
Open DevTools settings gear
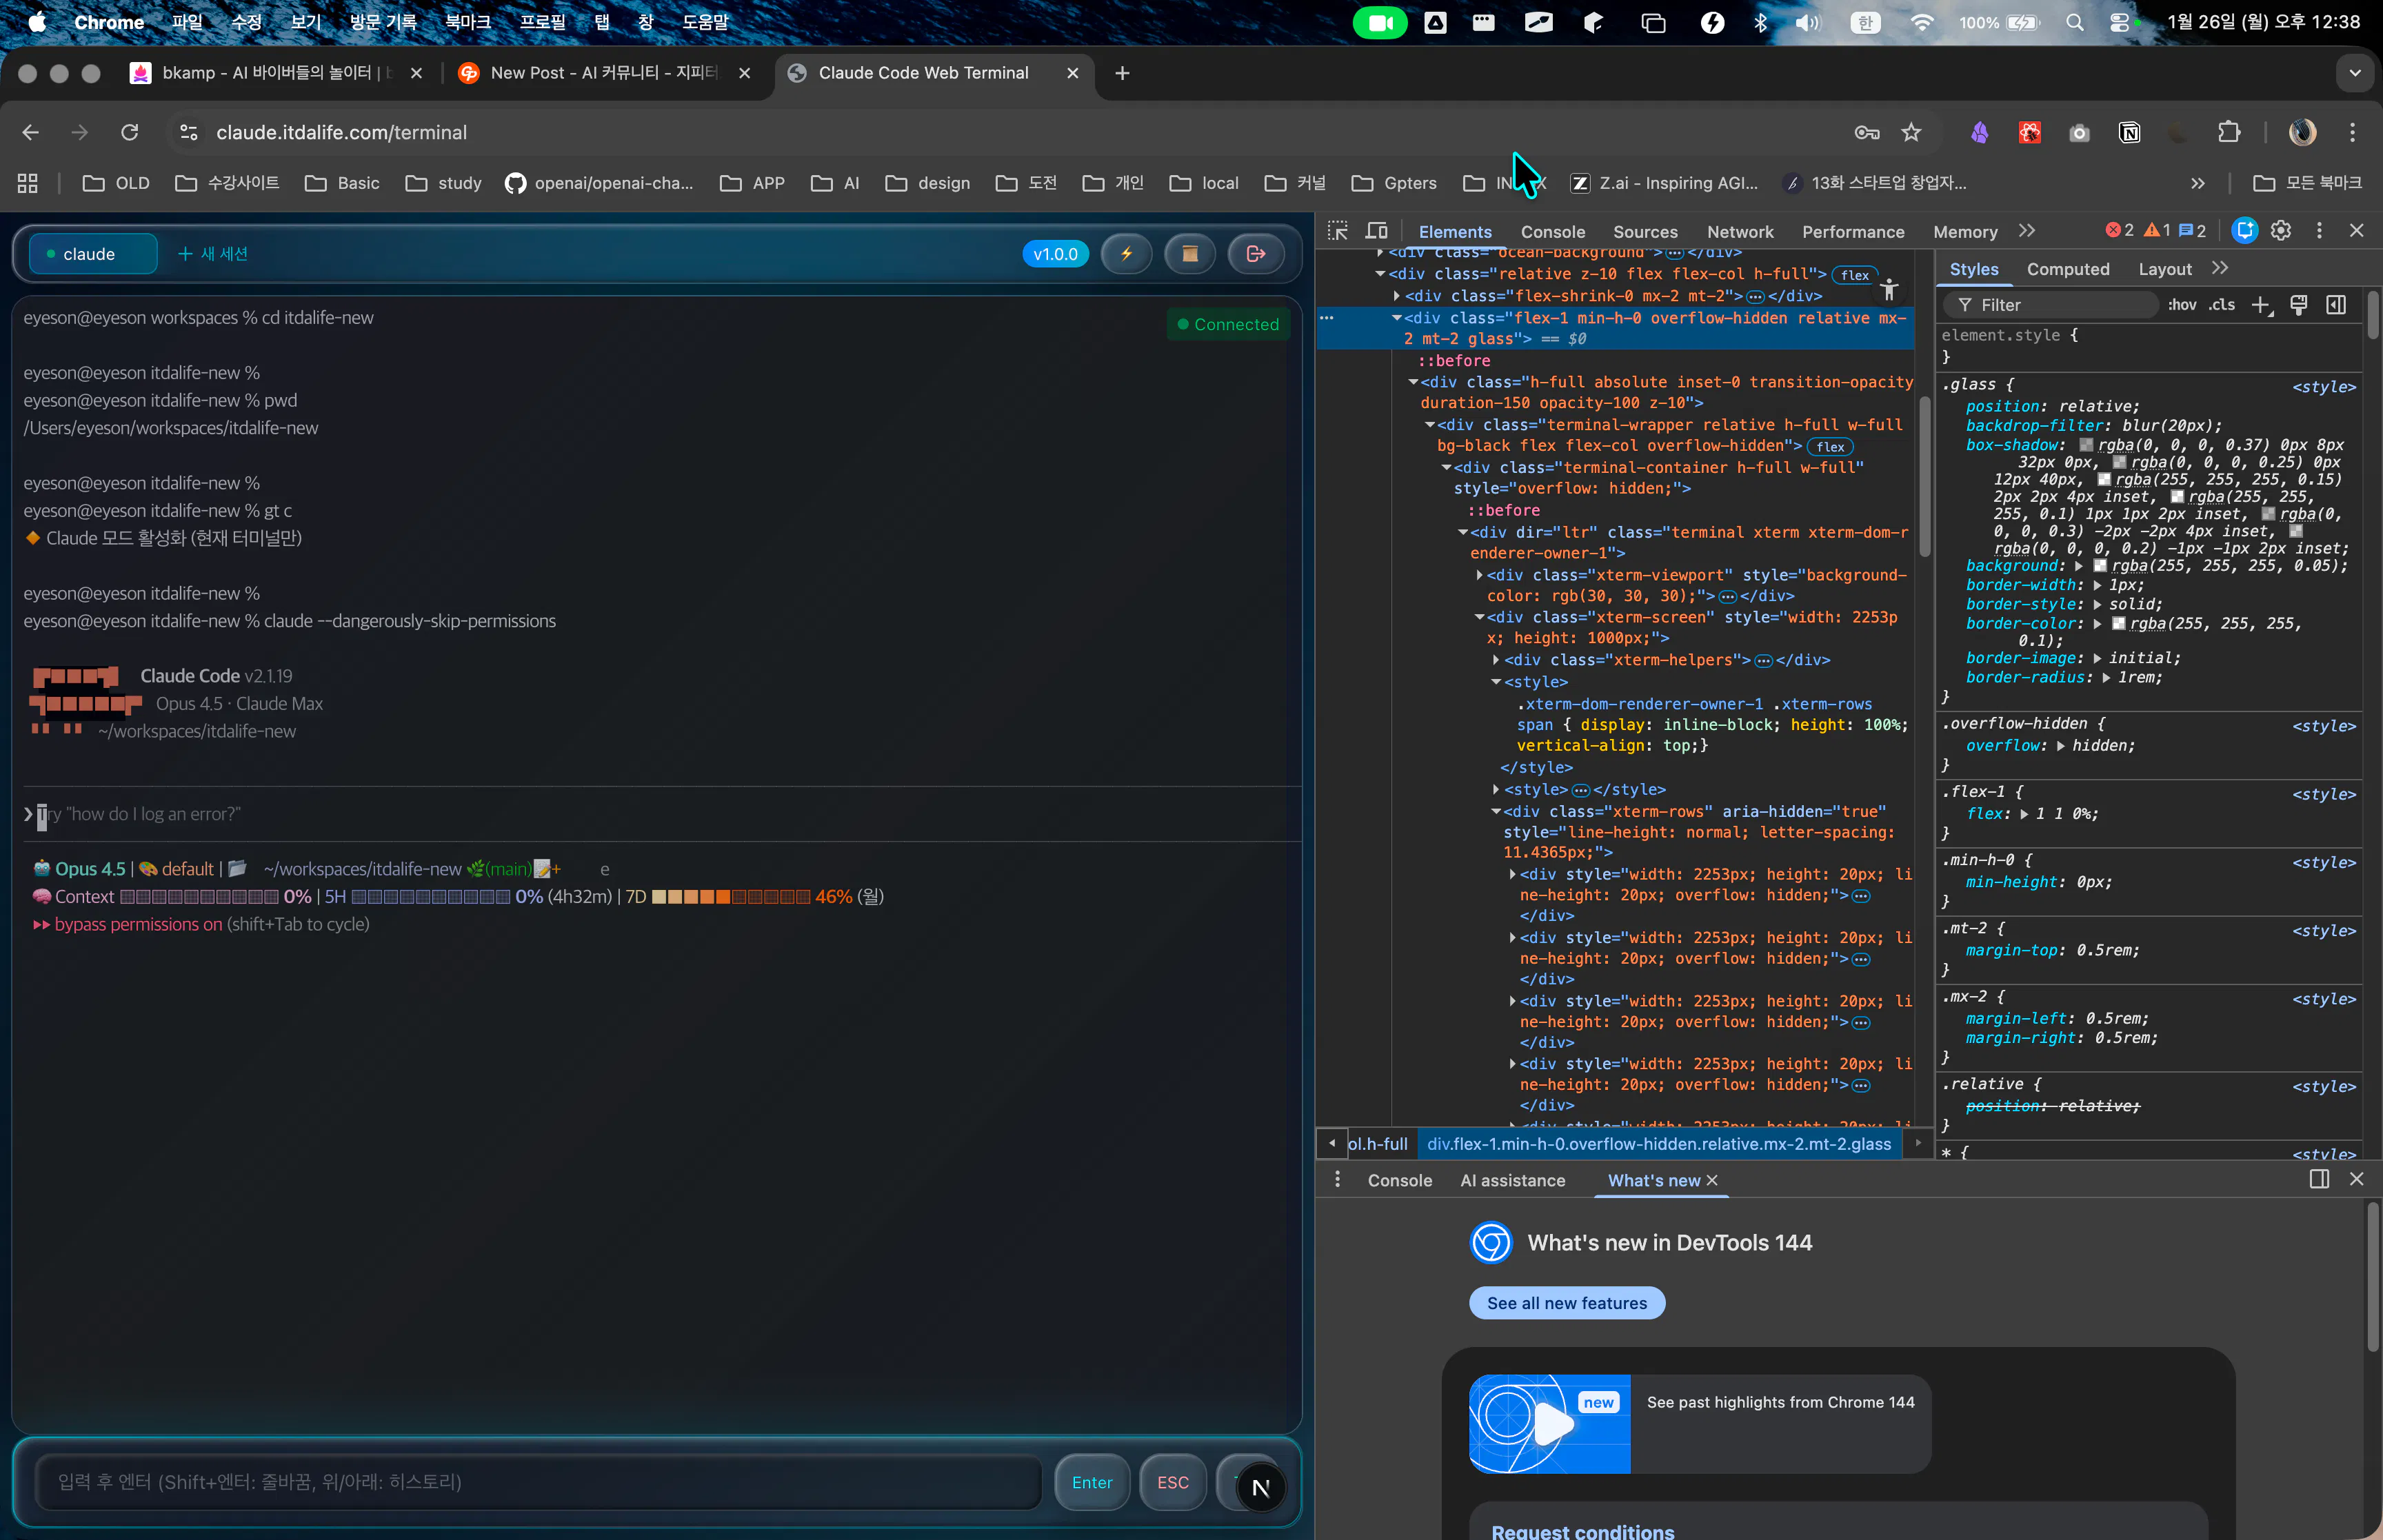(2280, 231)
